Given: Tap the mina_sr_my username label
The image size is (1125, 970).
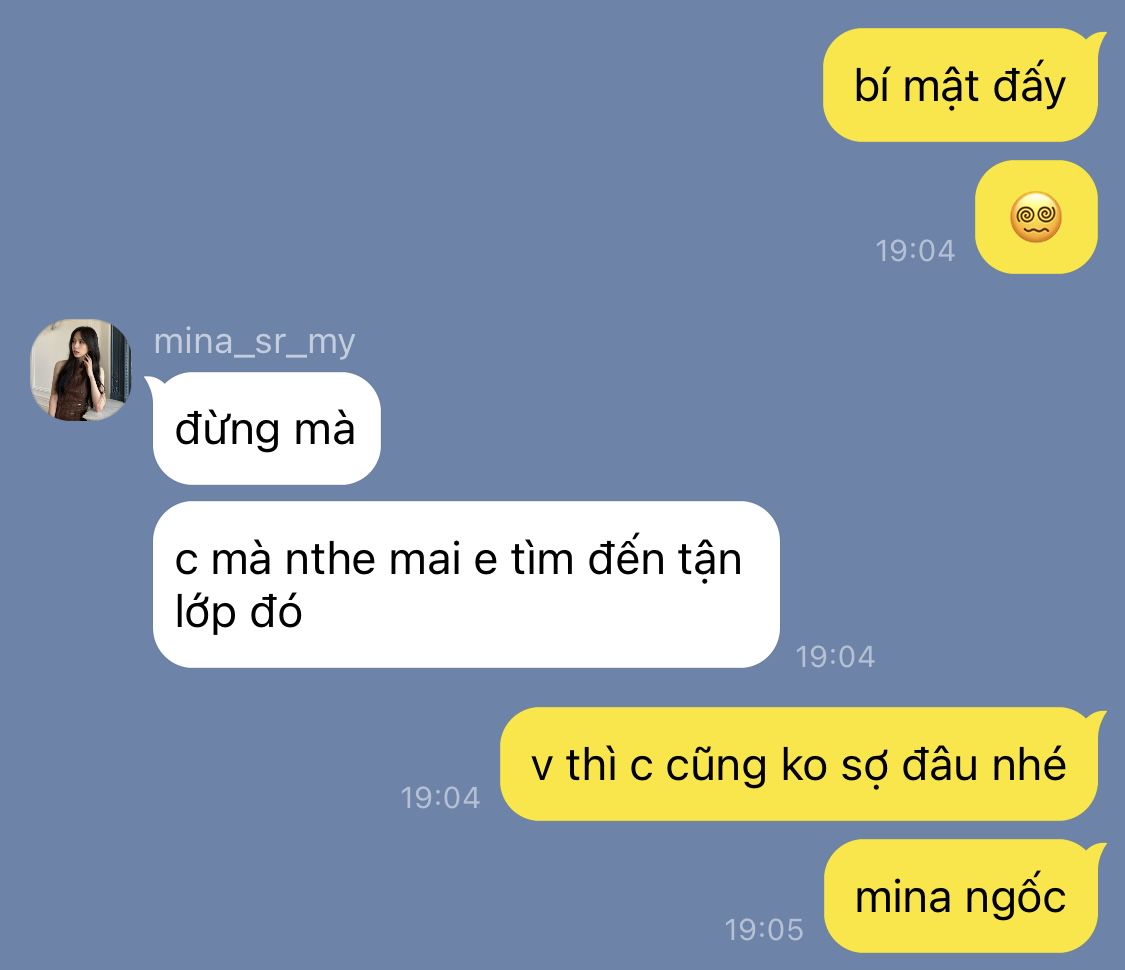Looking at the screenshot, I should [254, 342].
